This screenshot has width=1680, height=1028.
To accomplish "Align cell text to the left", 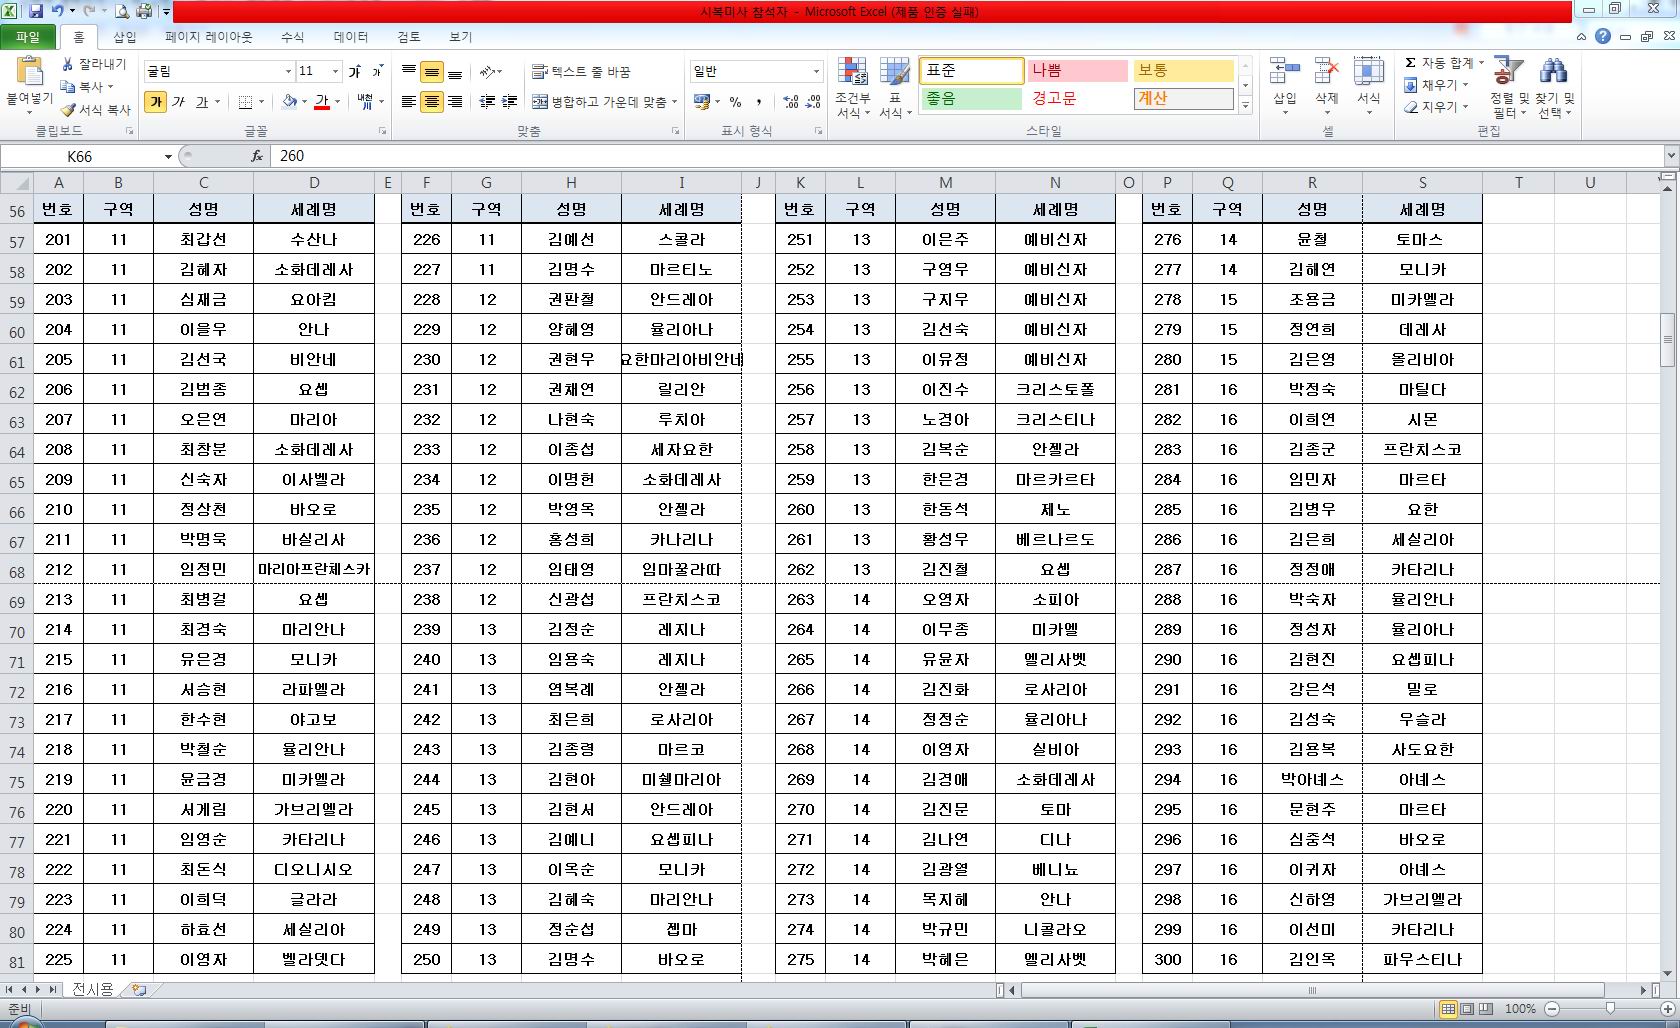I will 409,101.
